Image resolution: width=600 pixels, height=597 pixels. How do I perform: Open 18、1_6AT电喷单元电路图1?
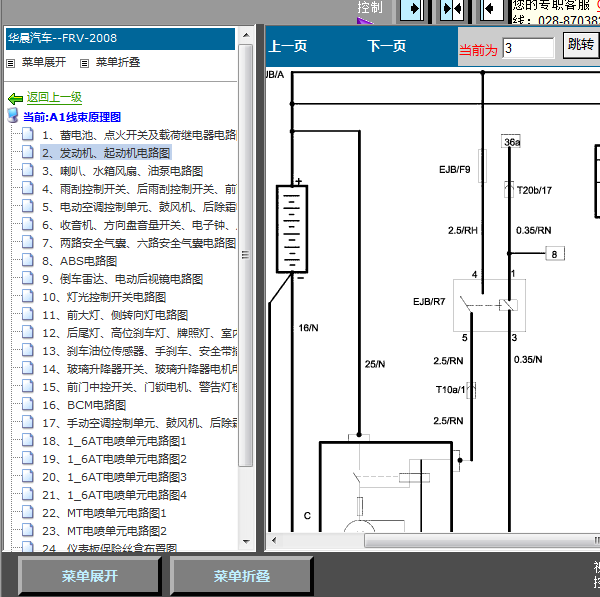(114, 440)
